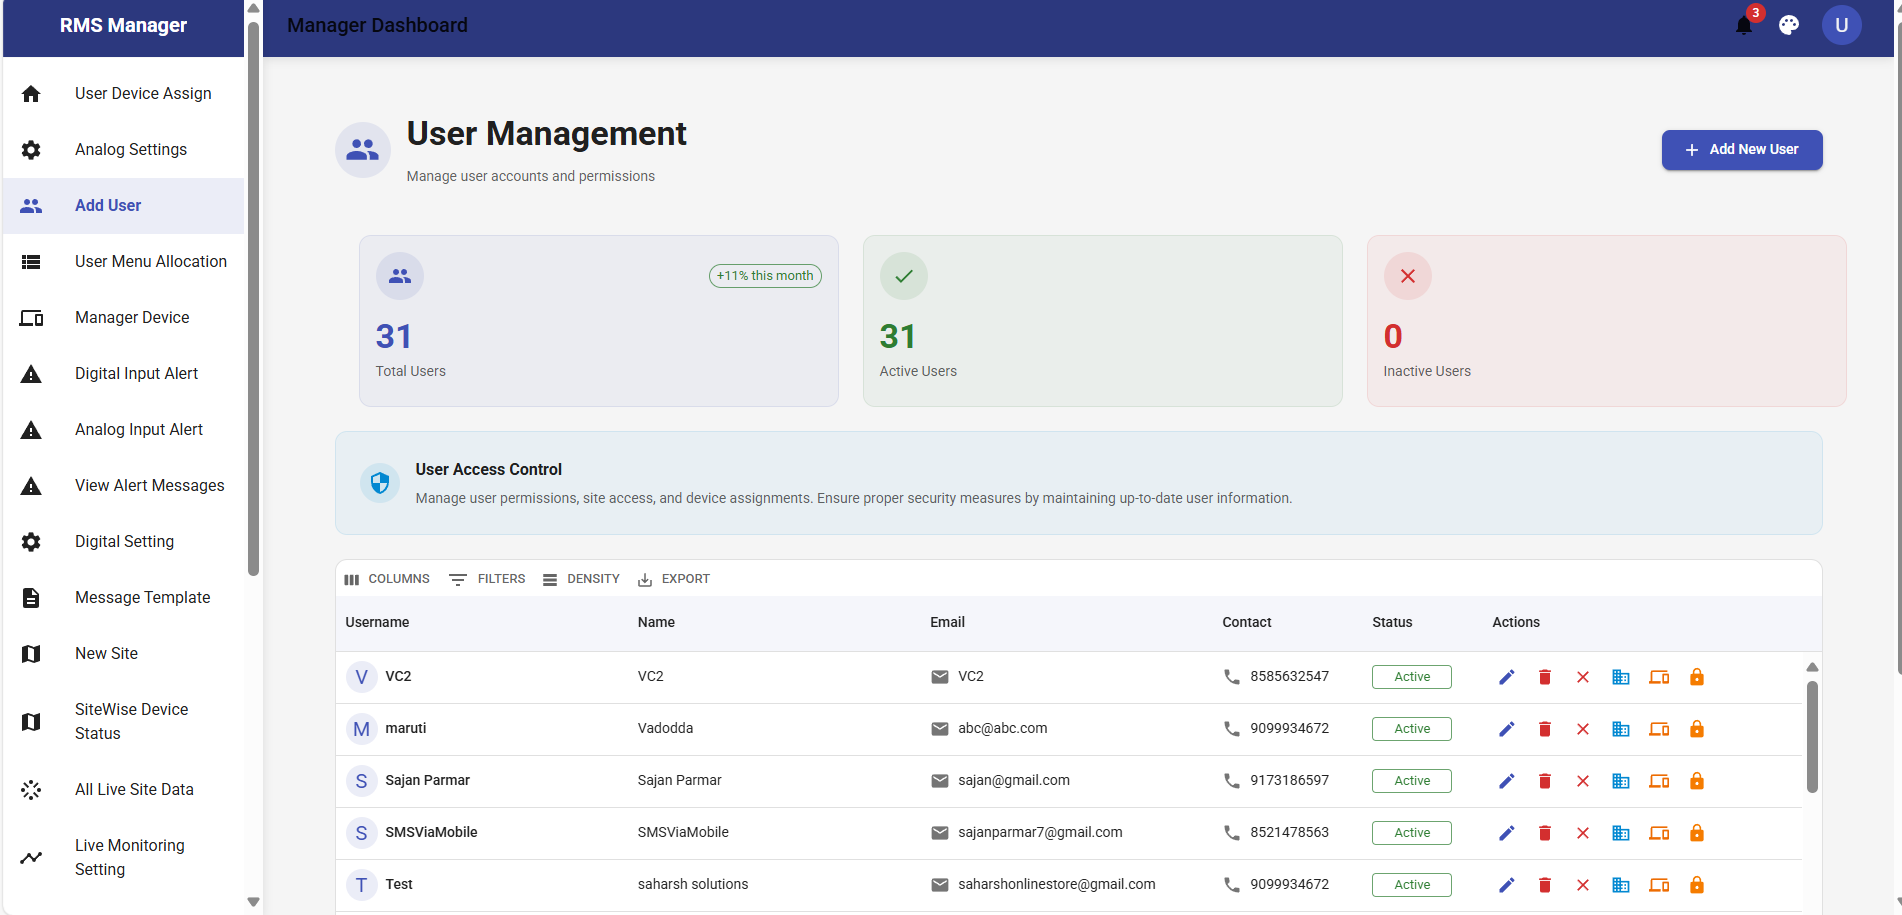Open device assignment icon for VC2 row

1658,677
